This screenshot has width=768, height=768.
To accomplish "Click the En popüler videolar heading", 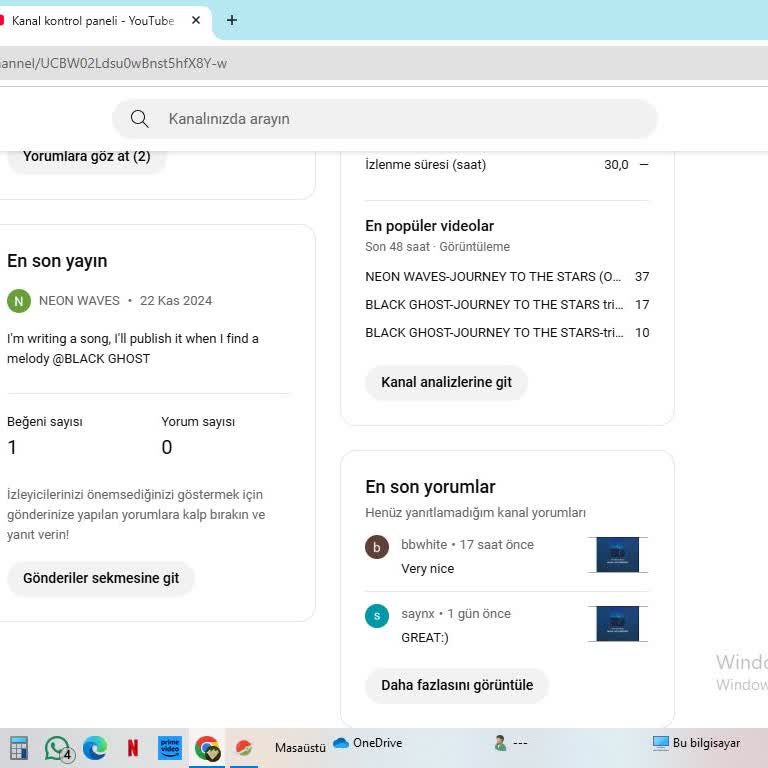I will 430,226.
